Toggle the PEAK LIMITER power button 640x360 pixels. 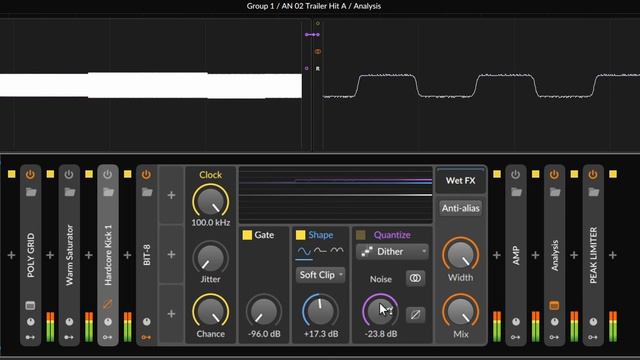593,175
